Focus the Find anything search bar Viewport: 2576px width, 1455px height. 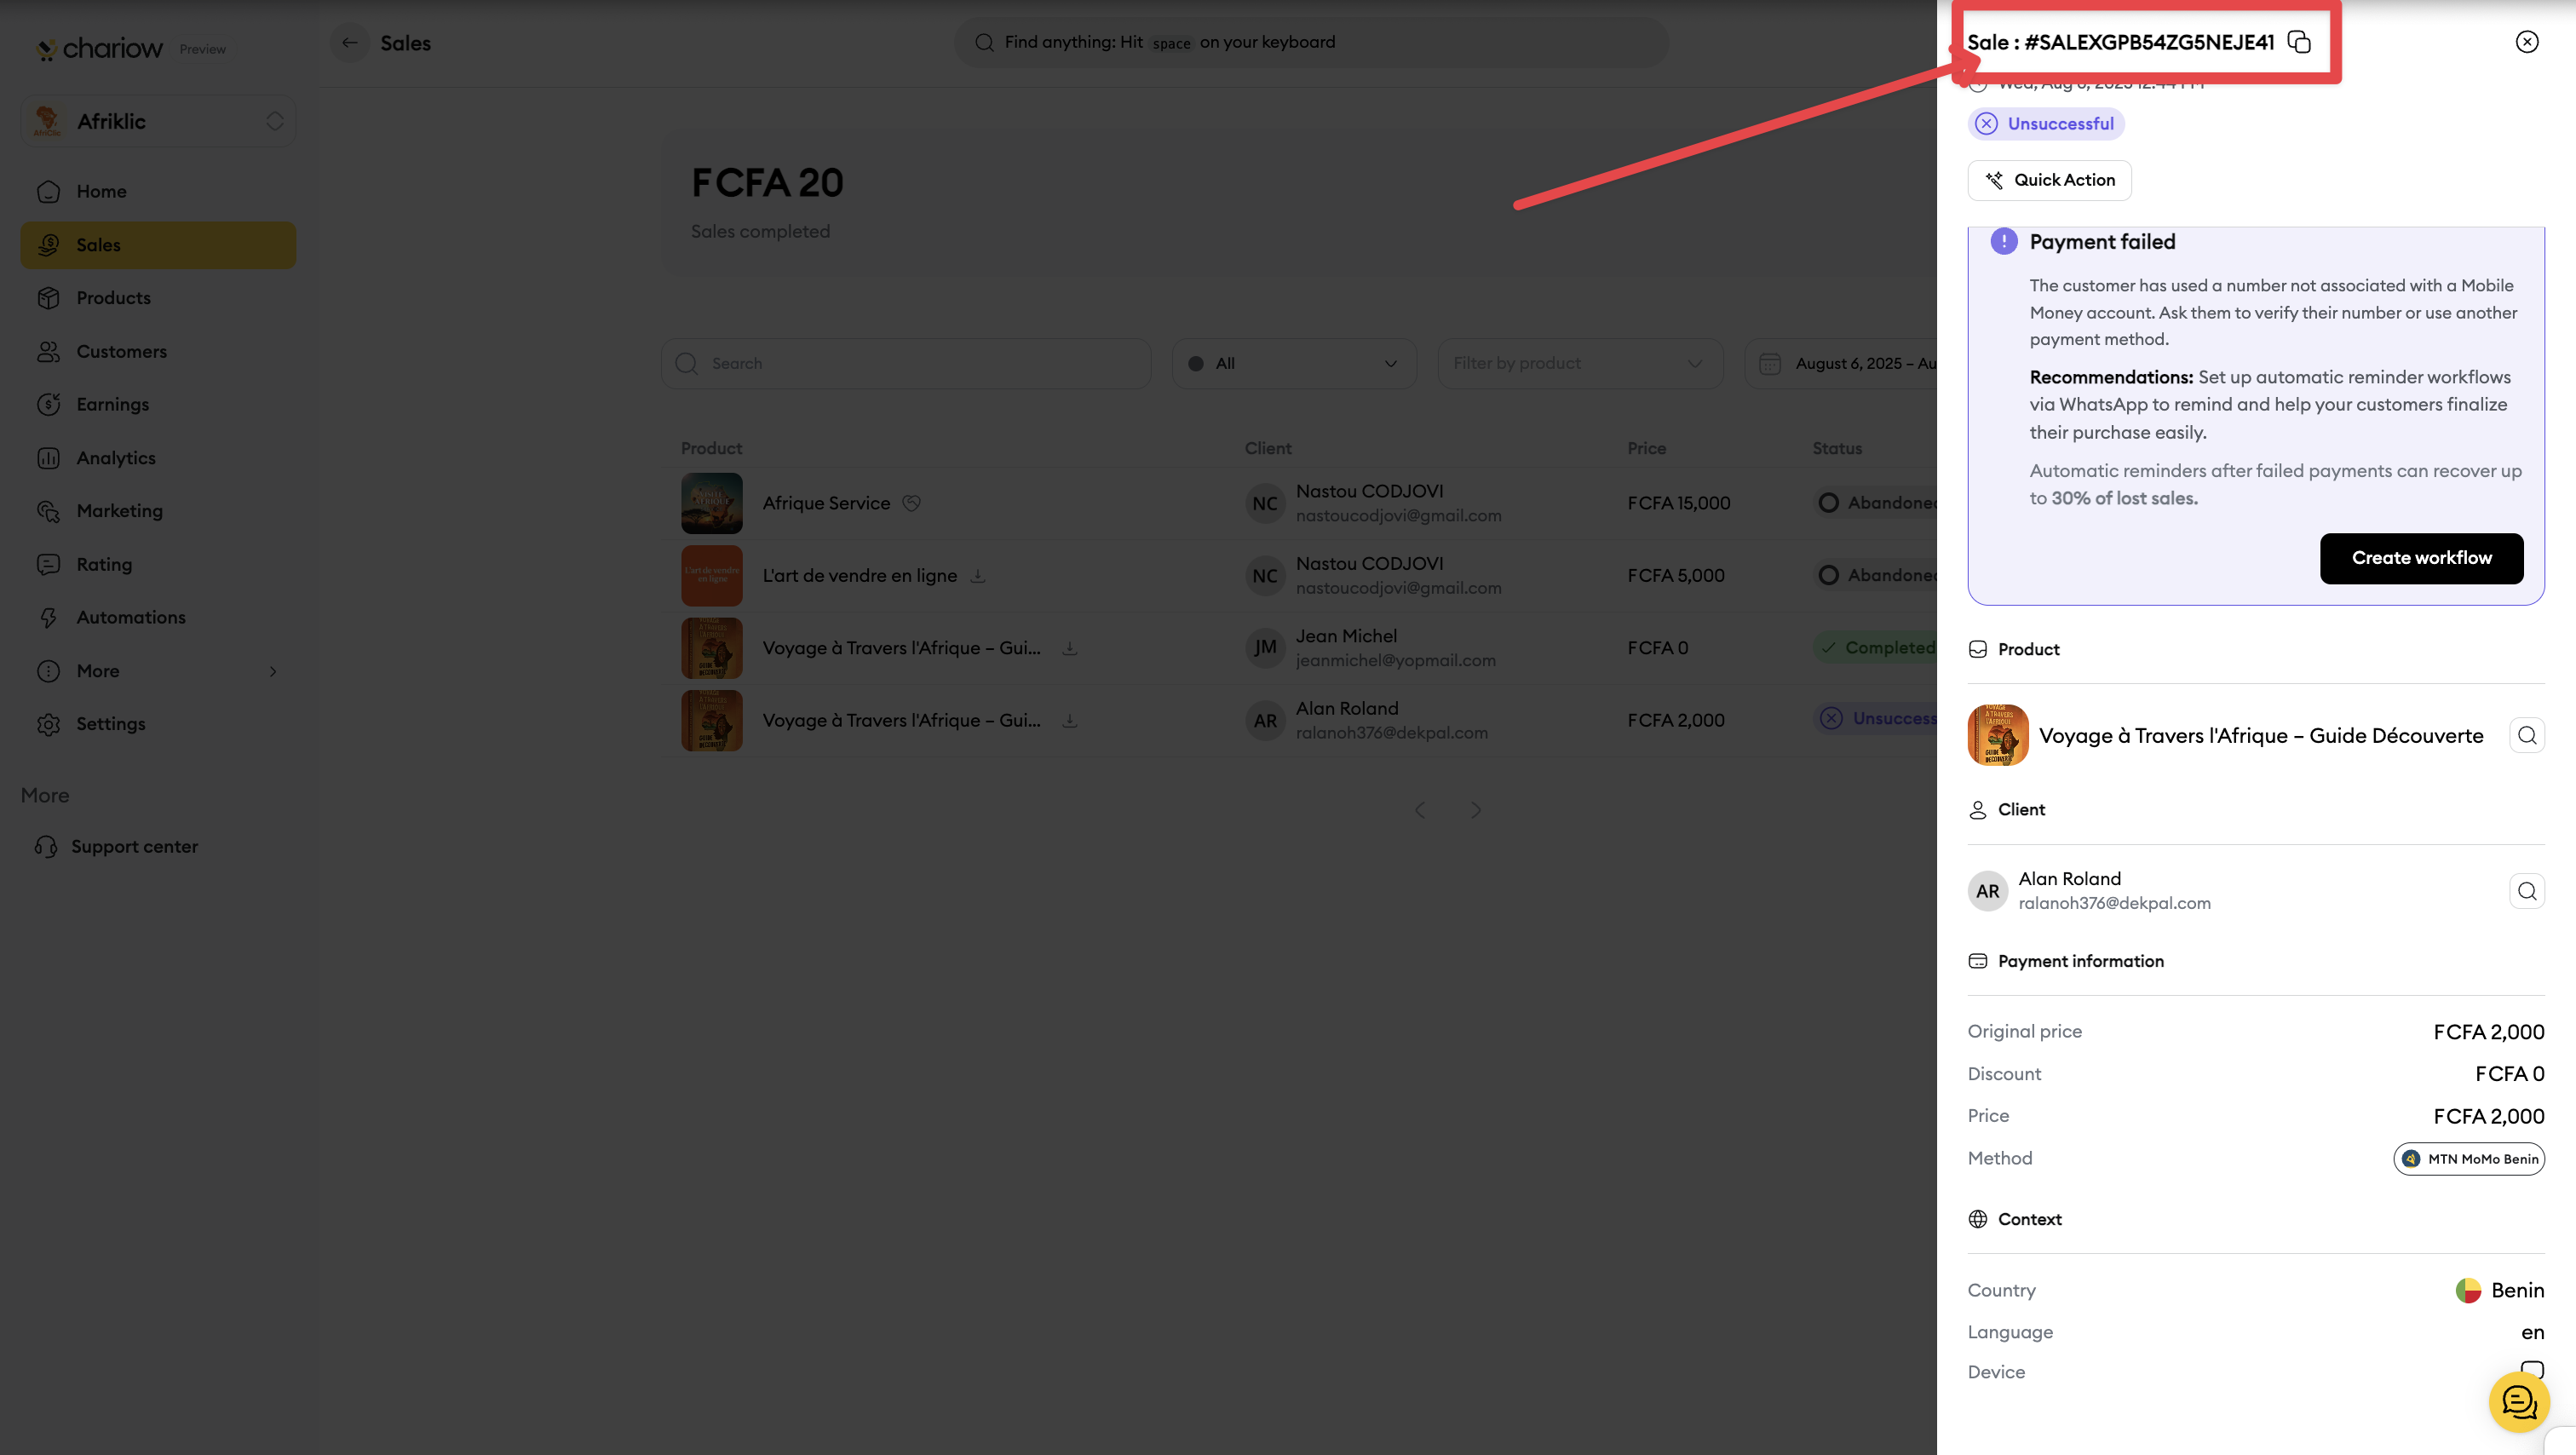(1311, 42)
